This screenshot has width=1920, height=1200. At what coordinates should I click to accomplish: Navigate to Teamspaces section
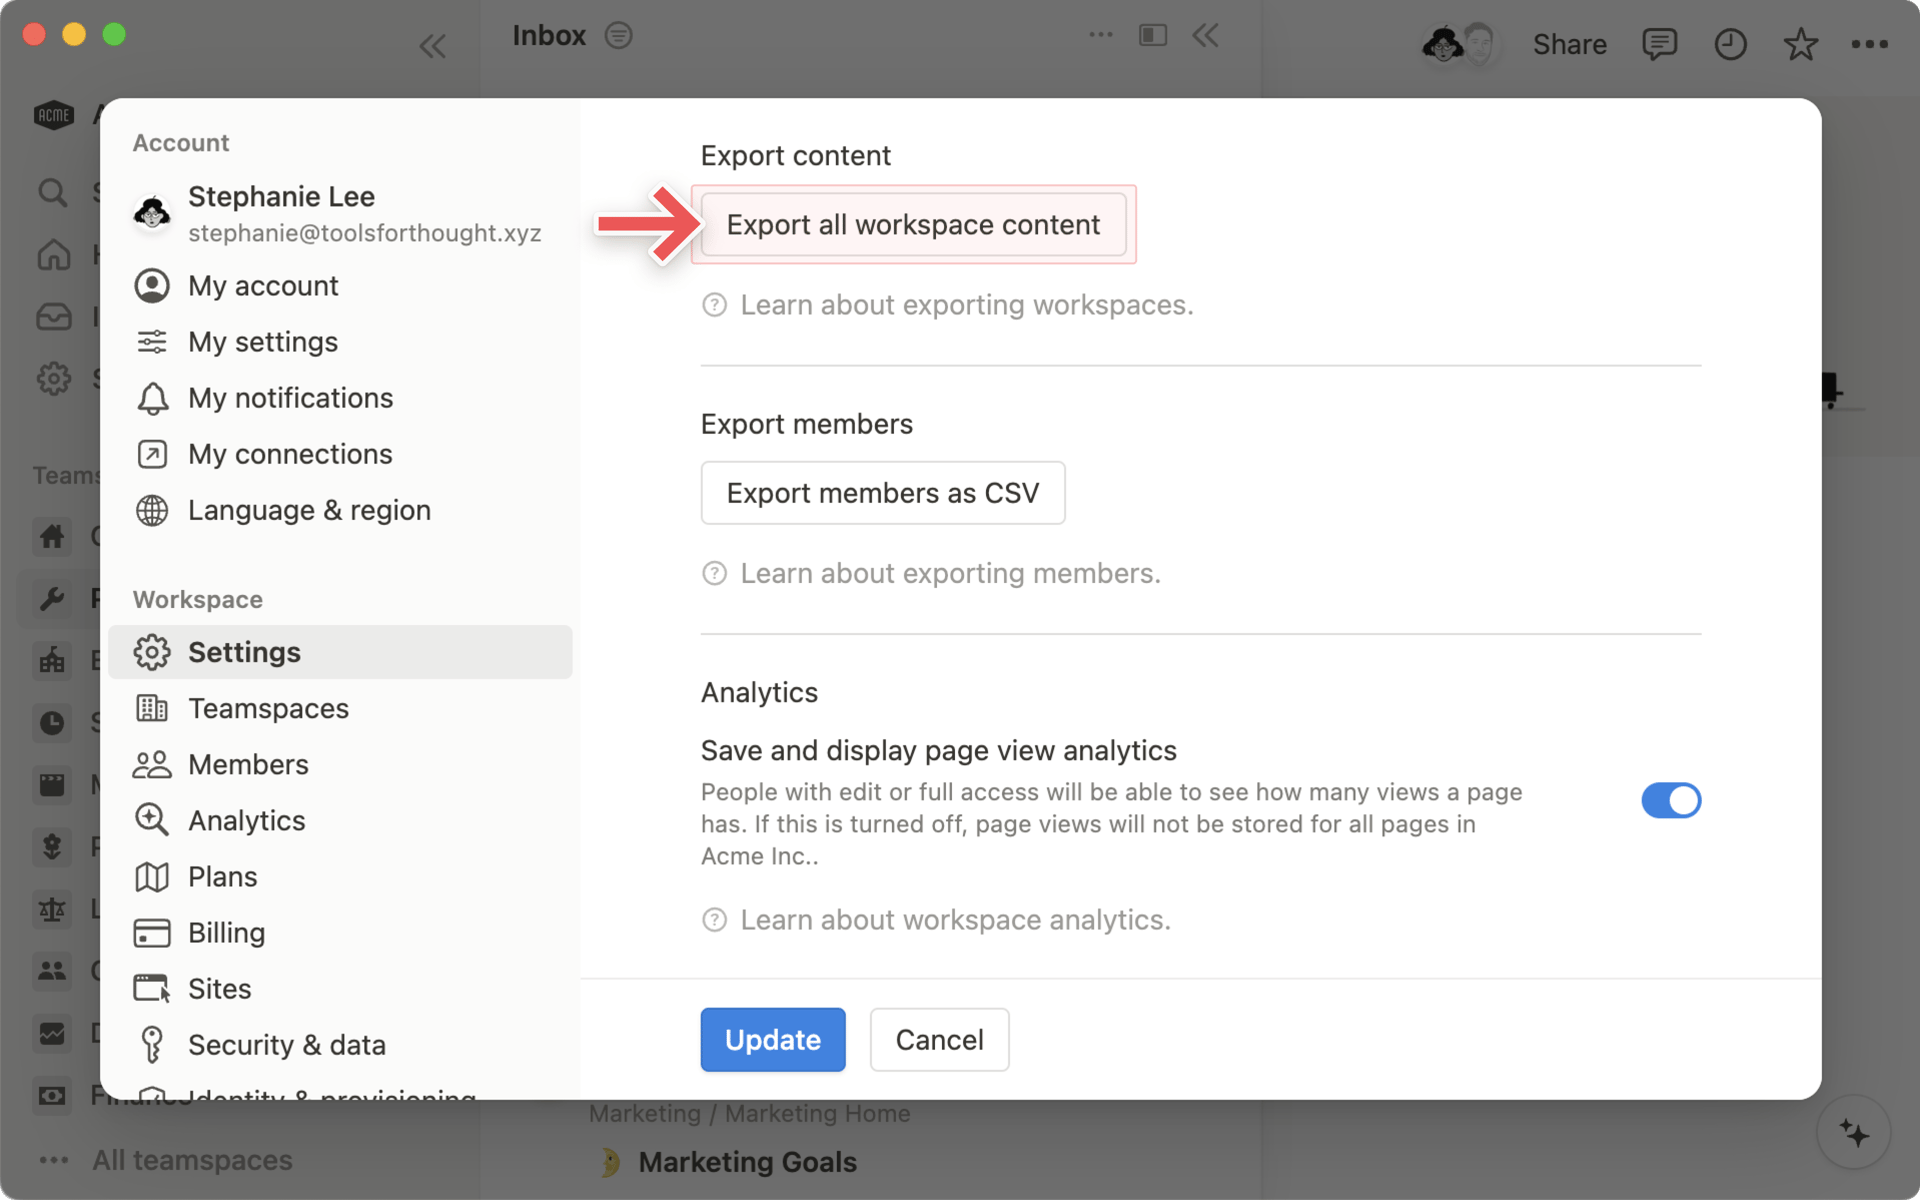tap(268, 706)
